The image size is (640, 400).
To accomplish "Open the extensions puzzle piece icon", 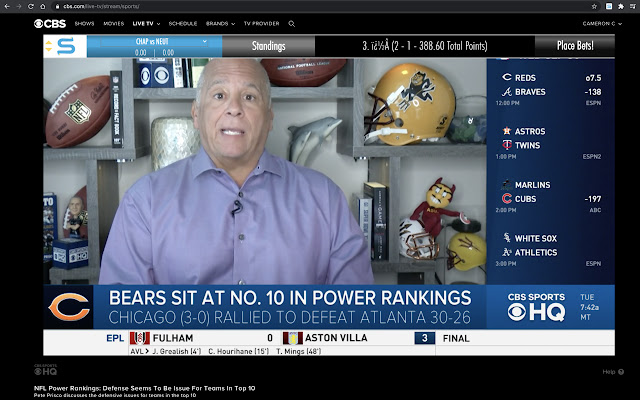I will tap(621, 7).
